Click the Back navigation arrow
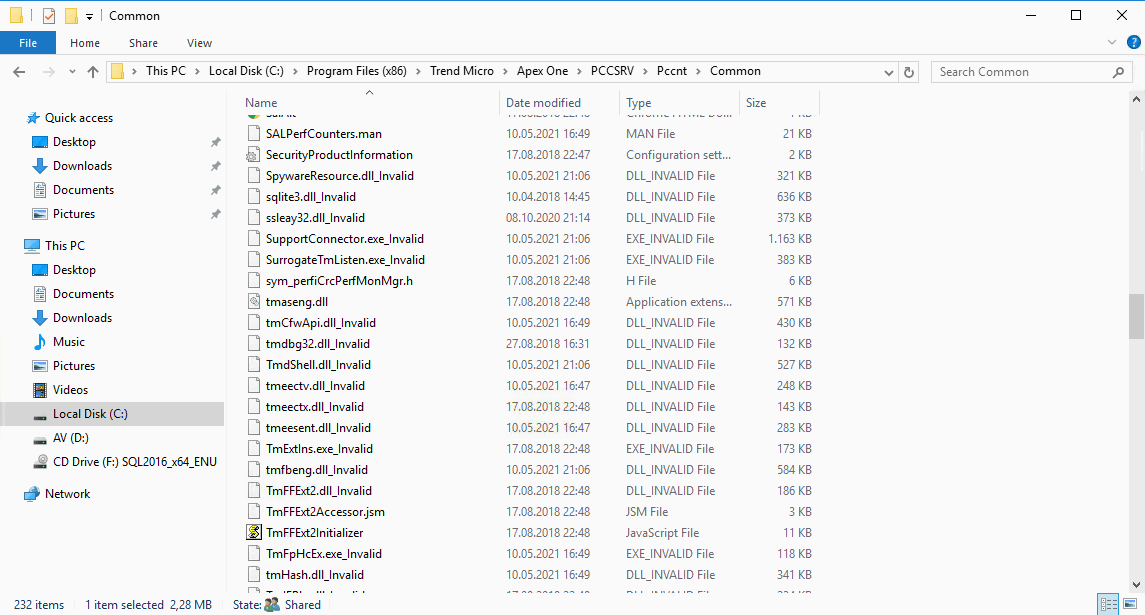 click(x=19, y=72)
